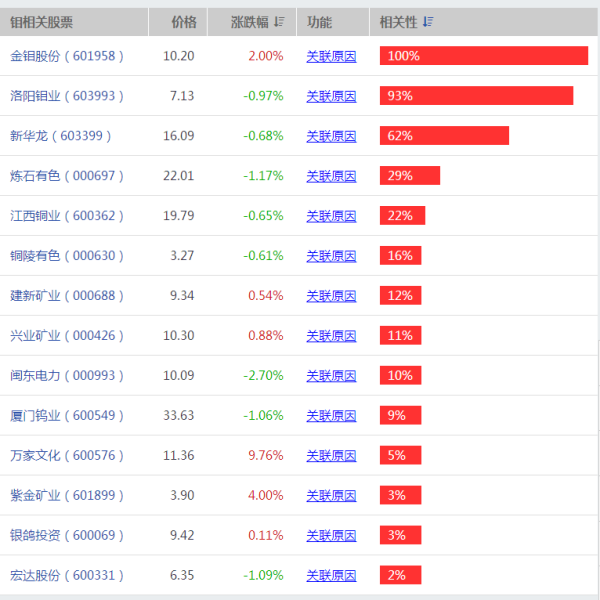Open 关联原因 link for 万家文化
The width and height of the screenshot is (600, 600).
click(331, 456)
